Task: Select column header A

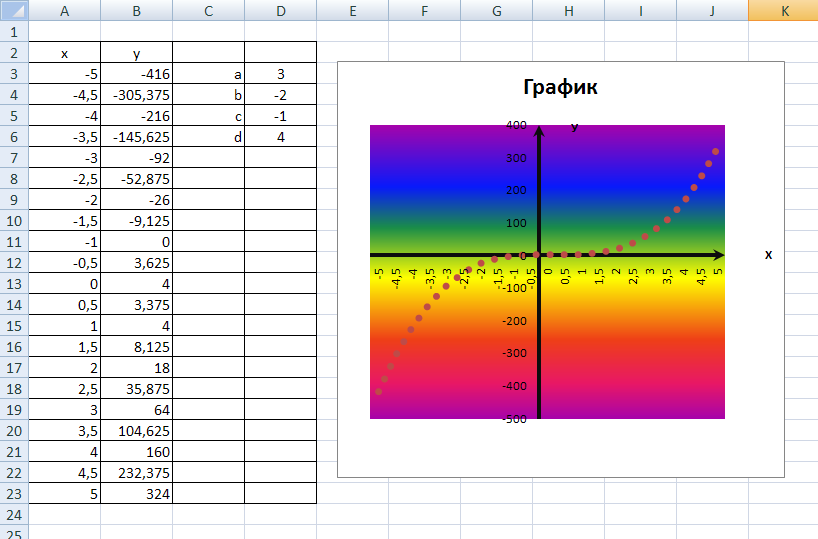Action: [65, 11]
